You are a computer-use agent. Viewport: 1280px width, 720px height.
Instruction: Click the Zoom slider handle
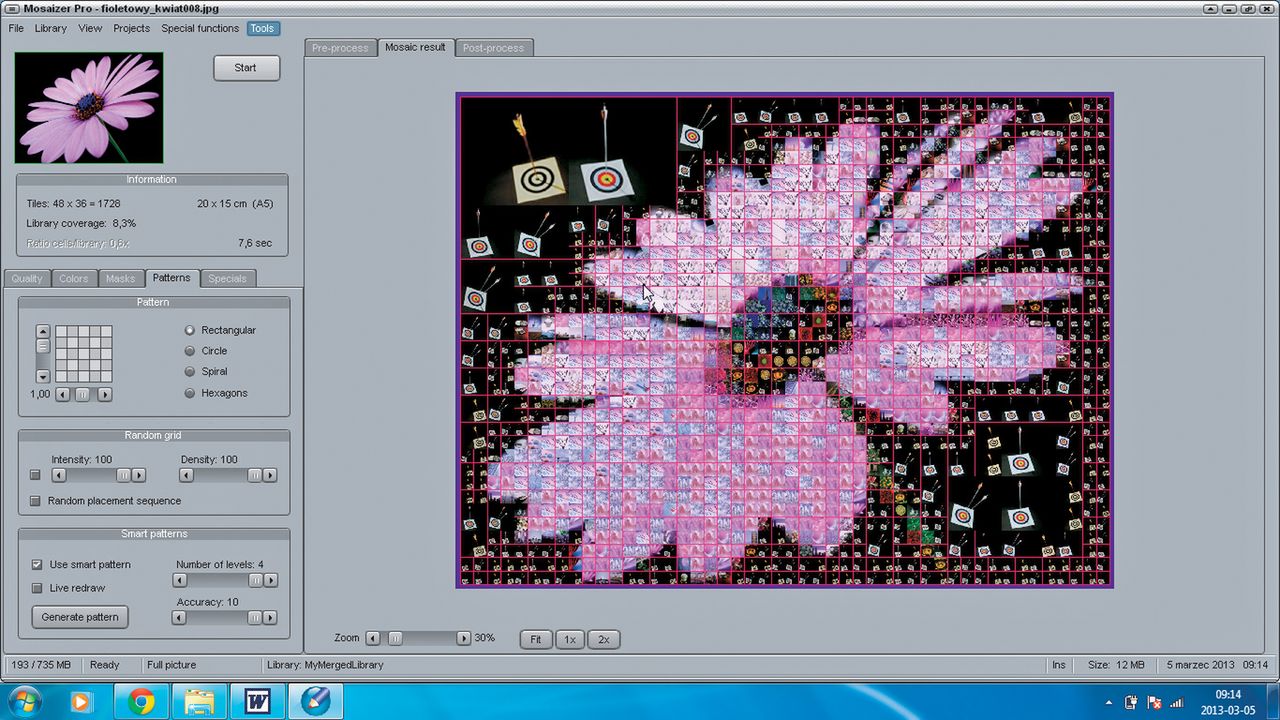pos(395,638)
